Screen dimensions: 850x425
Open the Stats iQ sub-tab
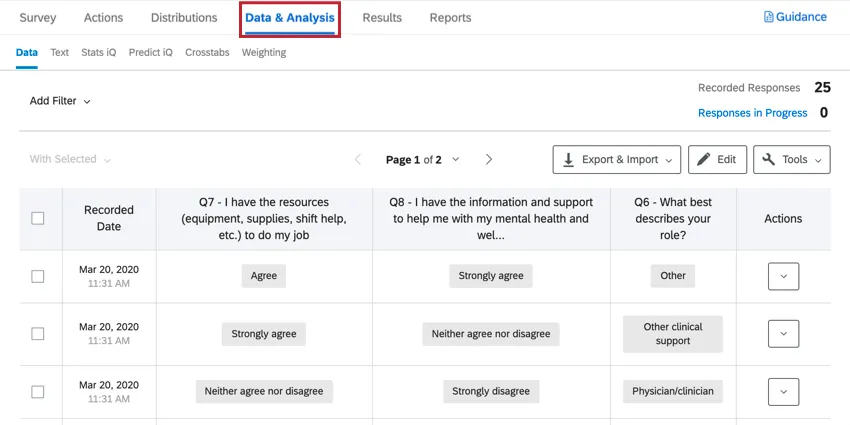point(99,52)
